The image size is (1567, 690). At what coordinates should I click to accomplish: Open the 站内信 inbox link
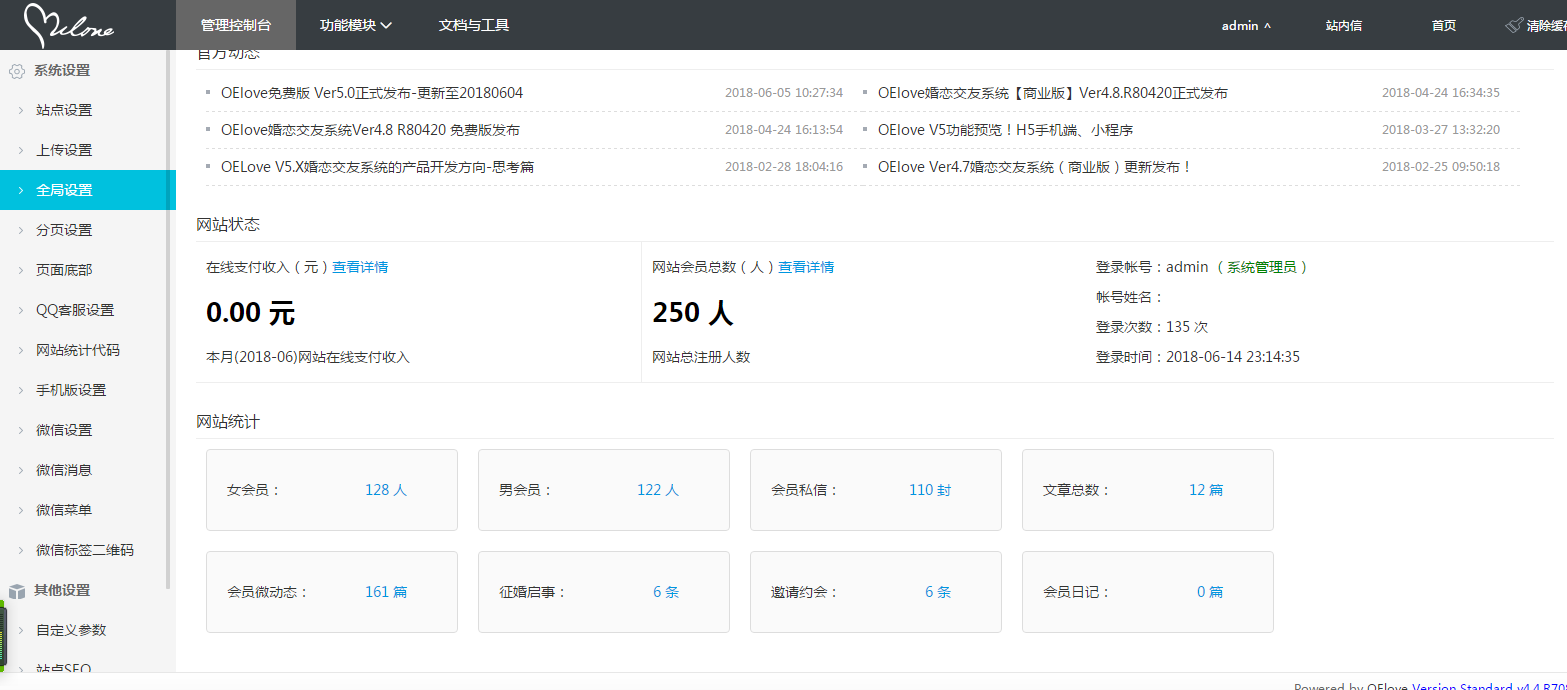(x=1343, y=26)
